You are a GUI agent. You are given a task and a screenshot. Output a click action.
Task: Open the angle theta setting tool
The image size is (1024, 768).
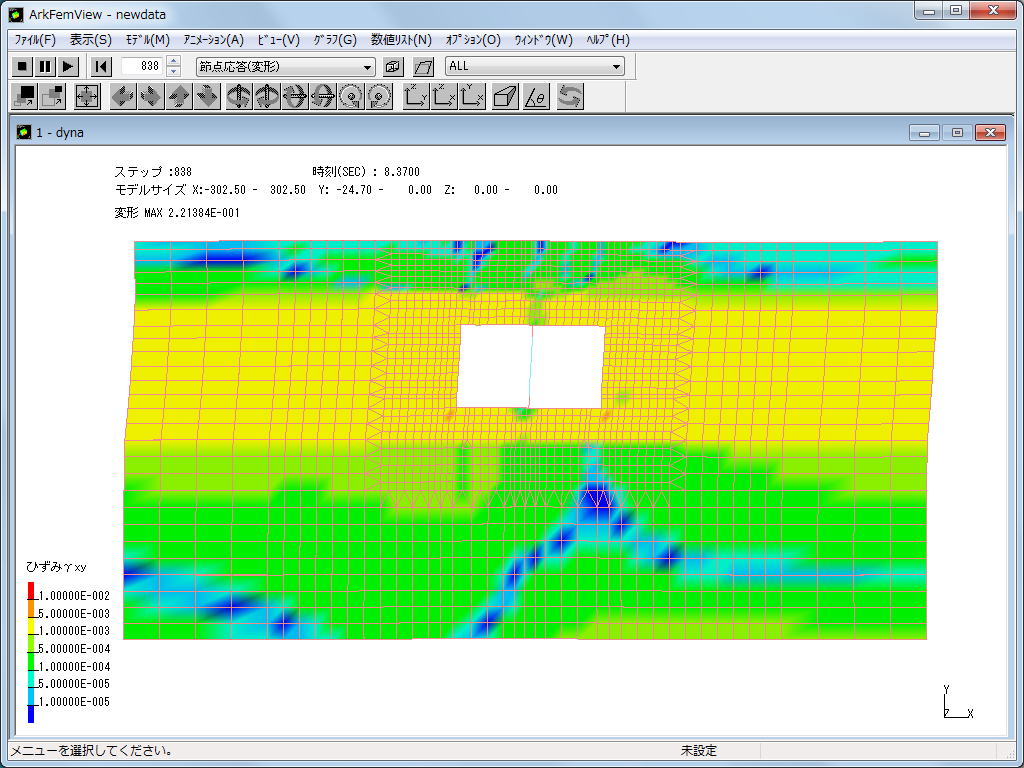pos(536,97)
